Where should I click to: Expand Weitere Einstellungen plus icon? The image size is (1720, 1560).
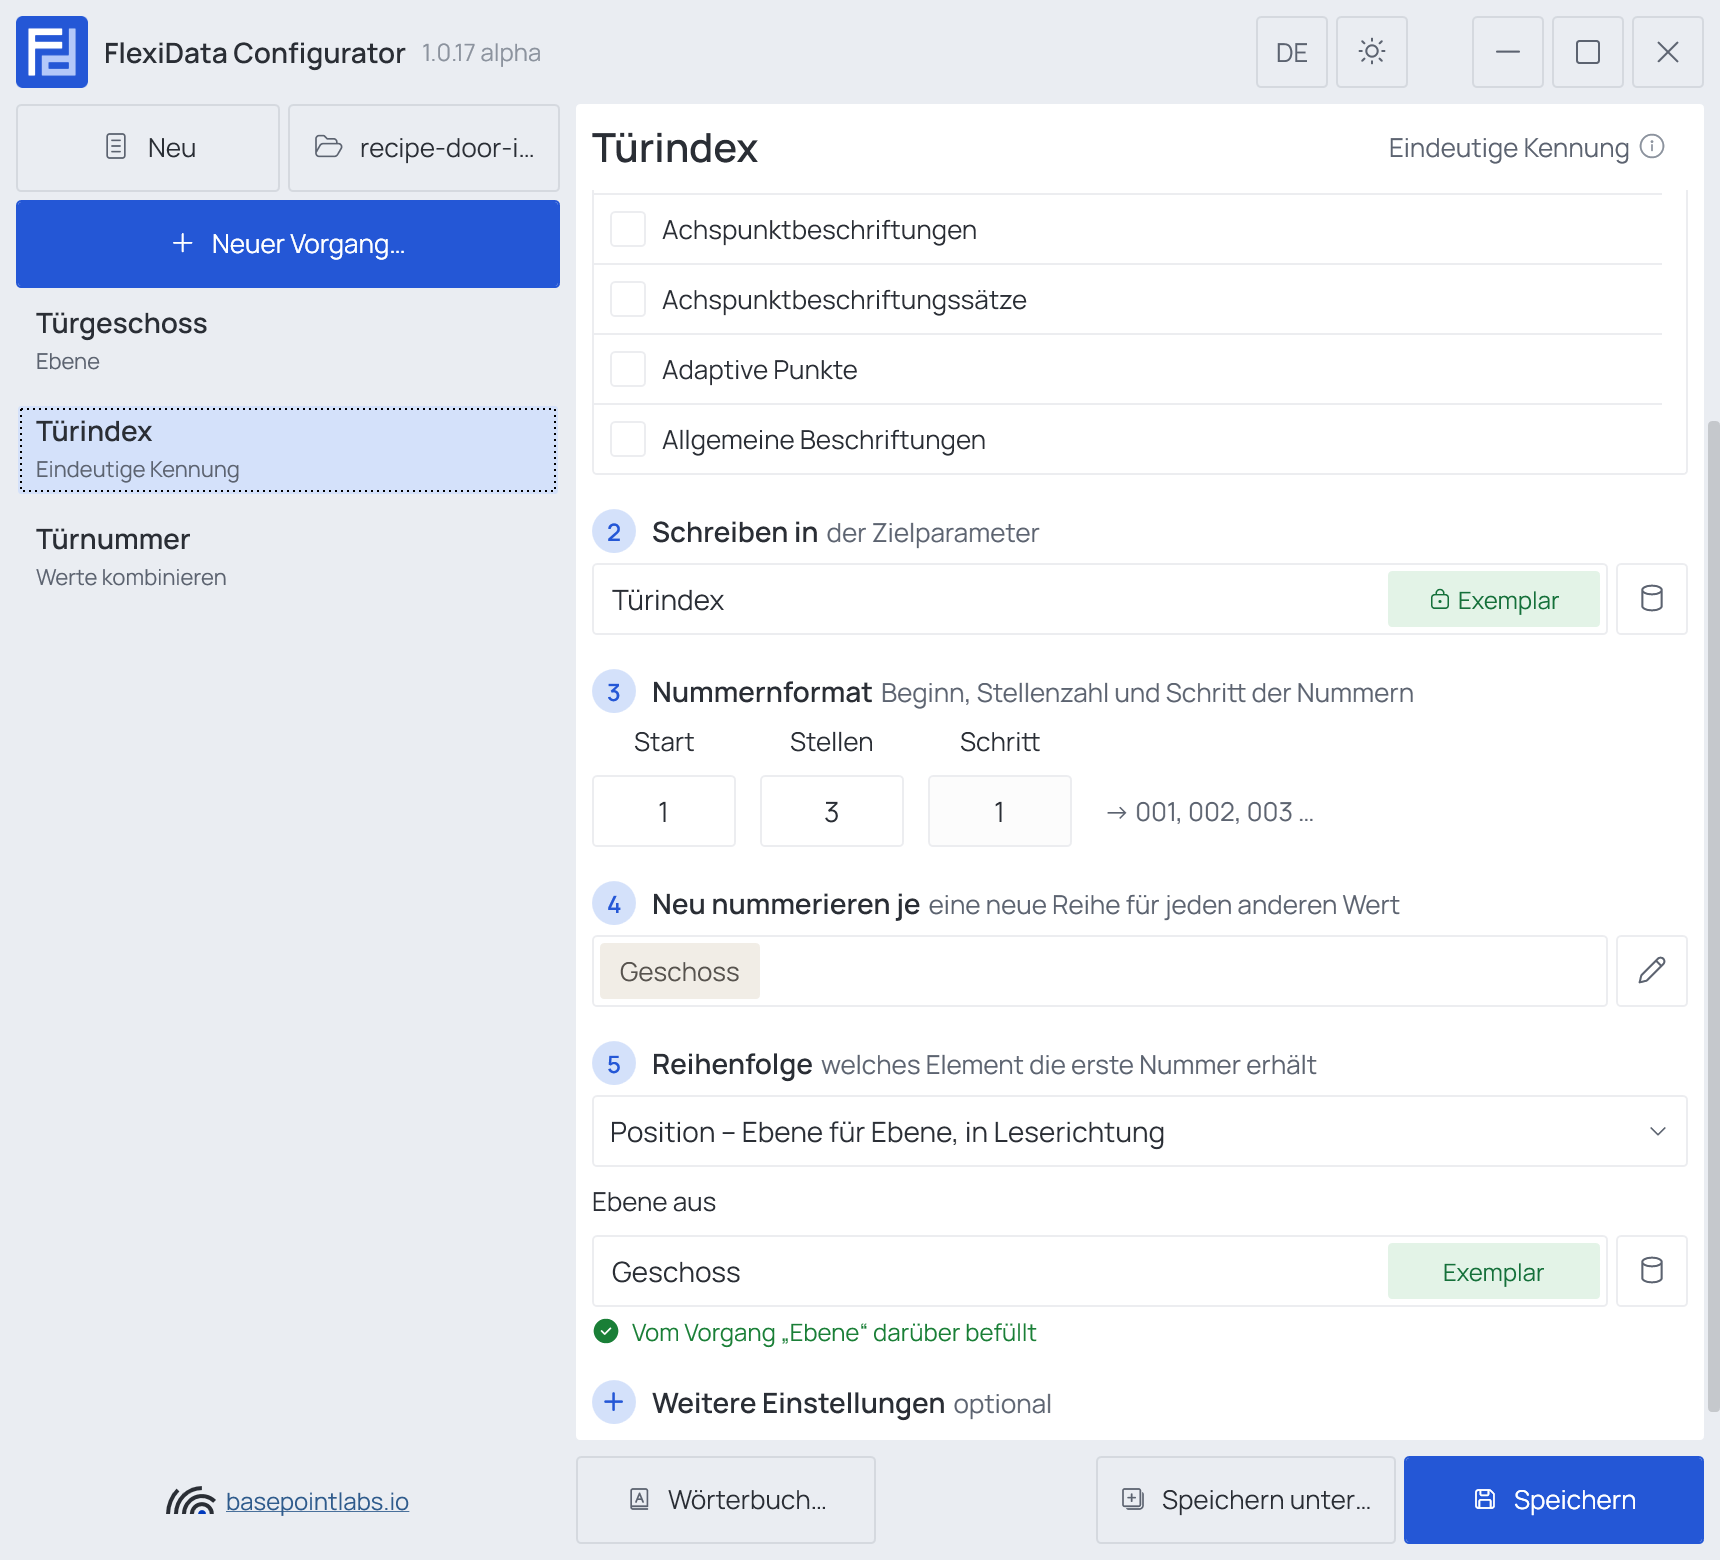click(614, 1402)
